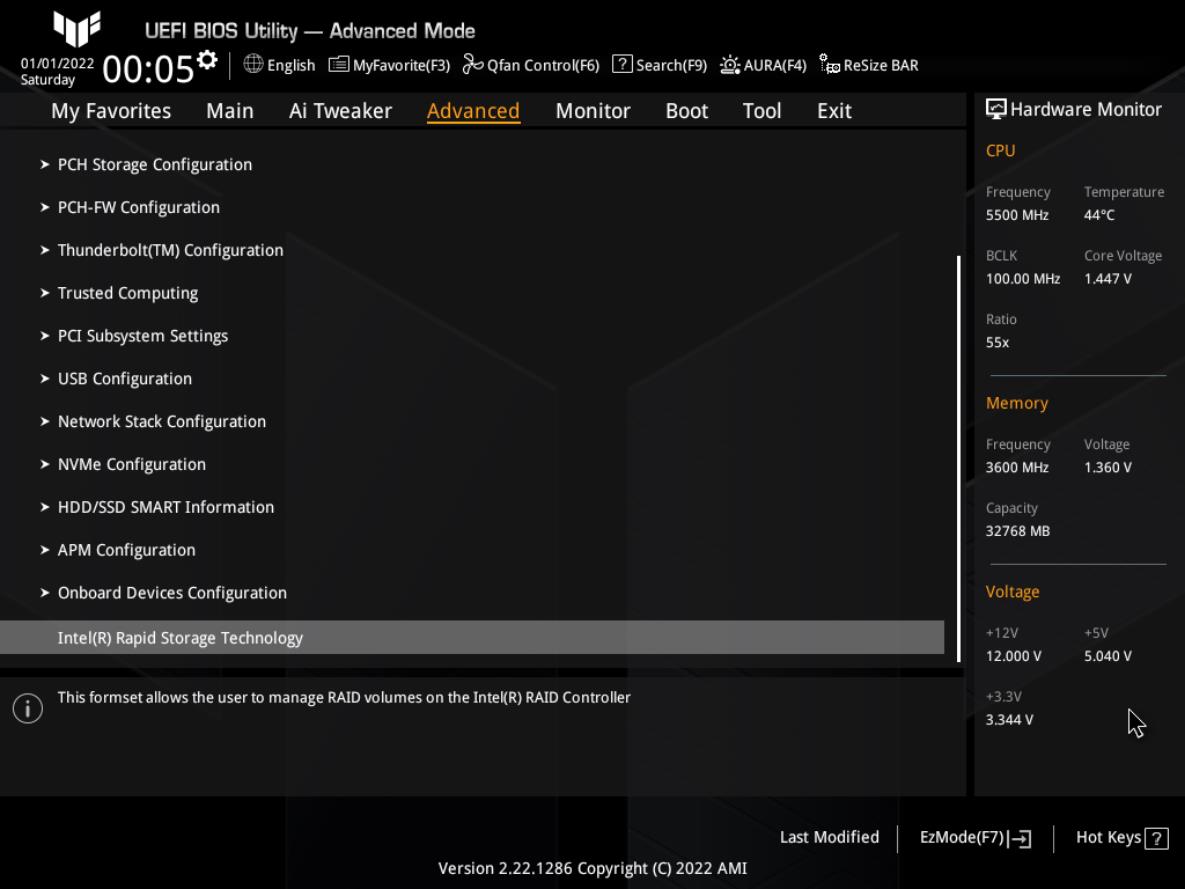Click the Hot Keys question mark icon
This screenshot has width=1185, height=889.
(1157, 839)
